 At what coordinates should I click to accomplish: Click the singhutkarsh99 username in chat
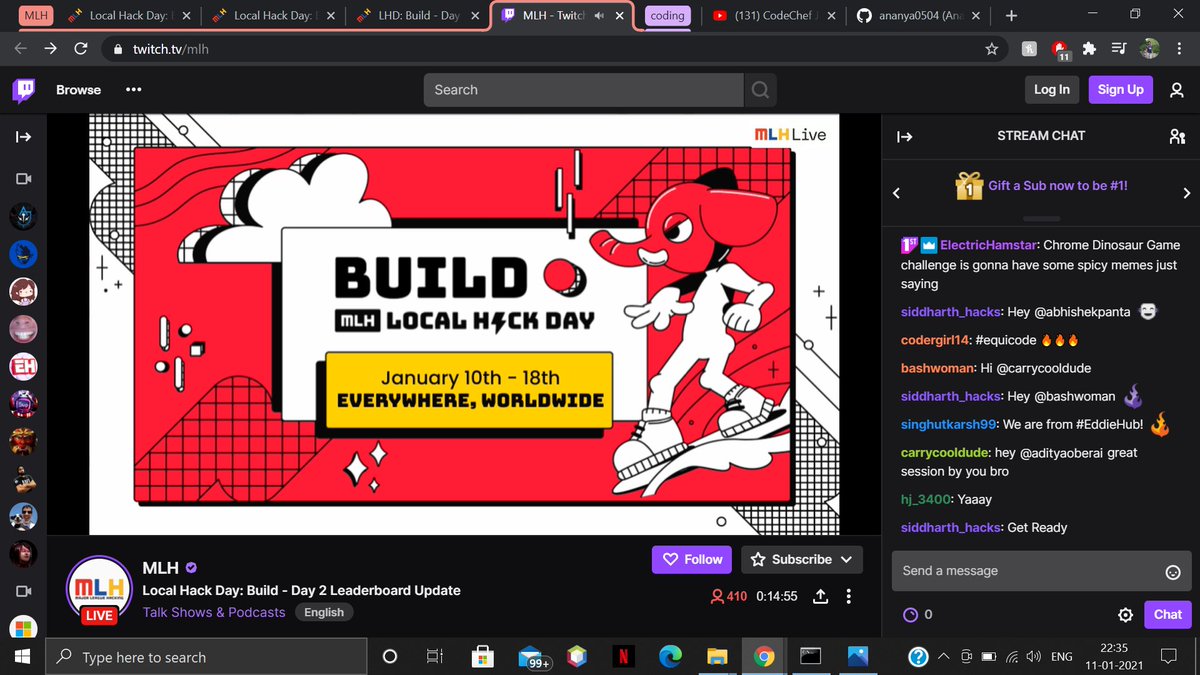(x=948, y=425)
